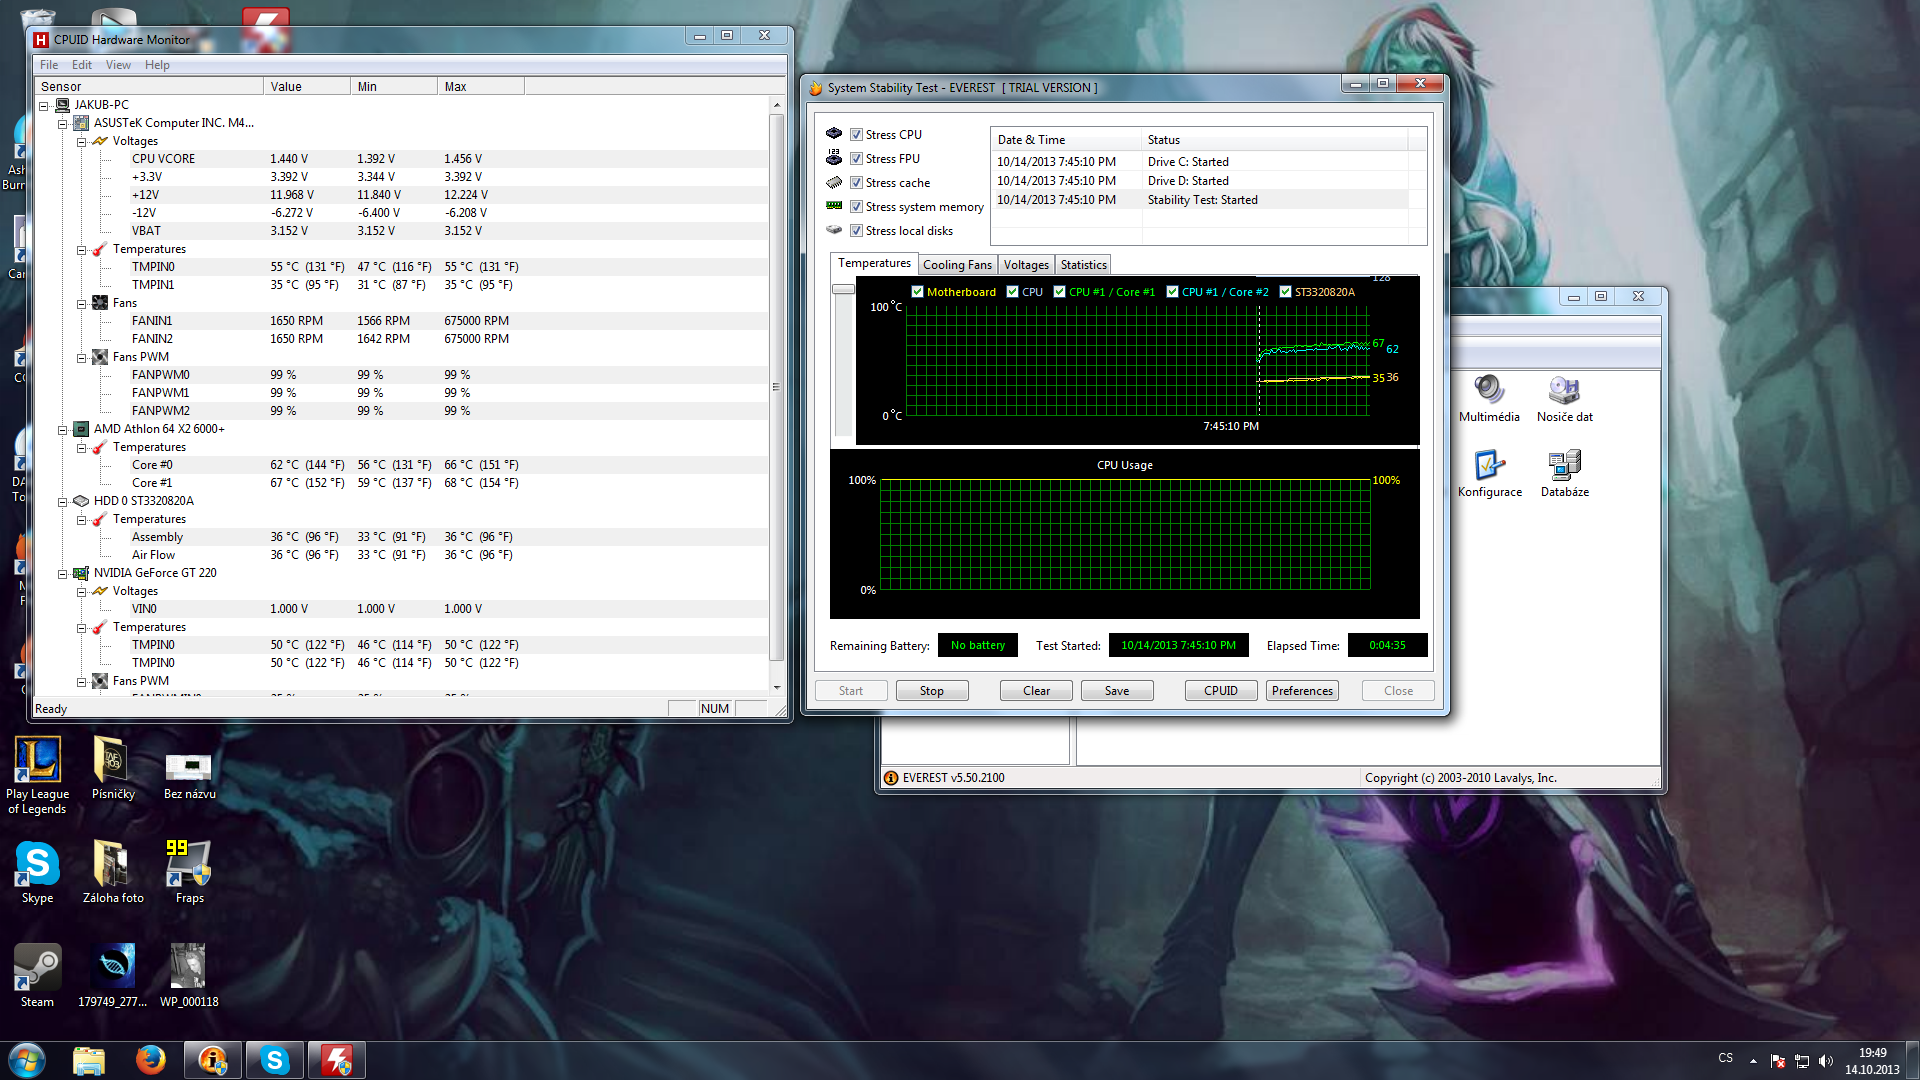Open File menu in HWMonitor
Viewport: 1920px width, 1080px height.
pyautogui.click(x=49, y=65)
